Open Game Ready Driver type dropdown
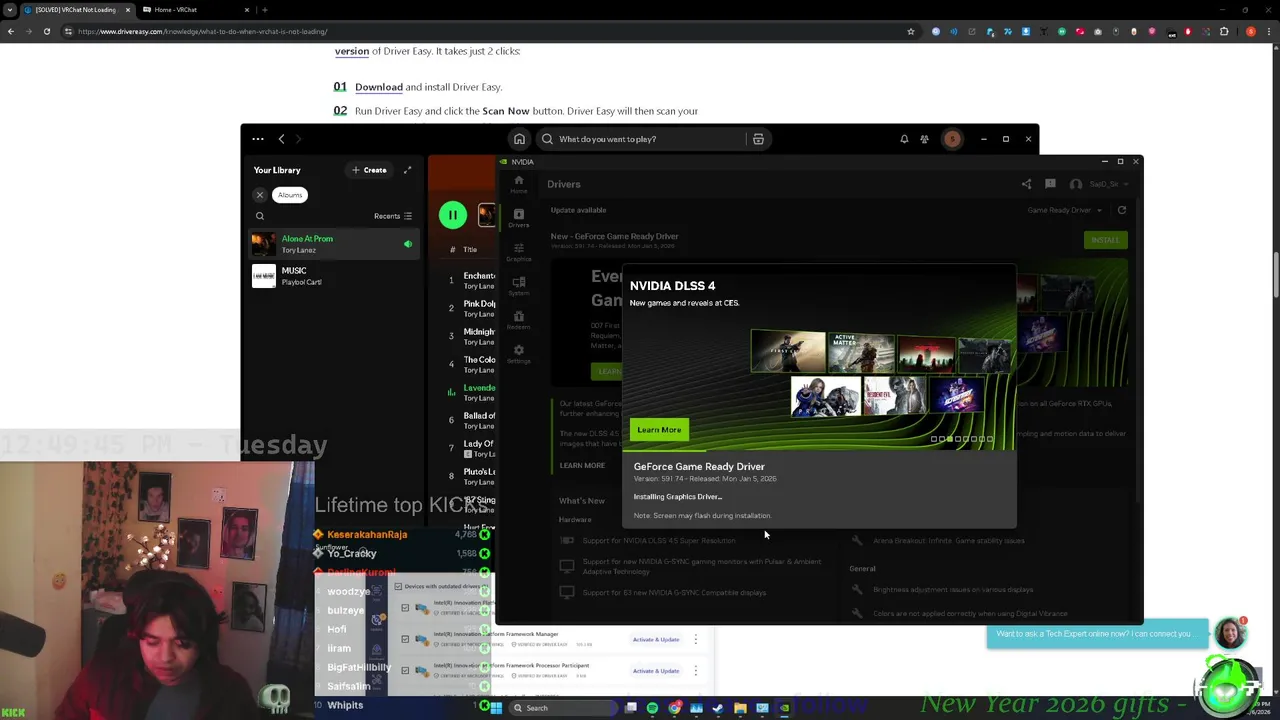This screenshot has width=1280, height=720. click(x=1064, y=210)
